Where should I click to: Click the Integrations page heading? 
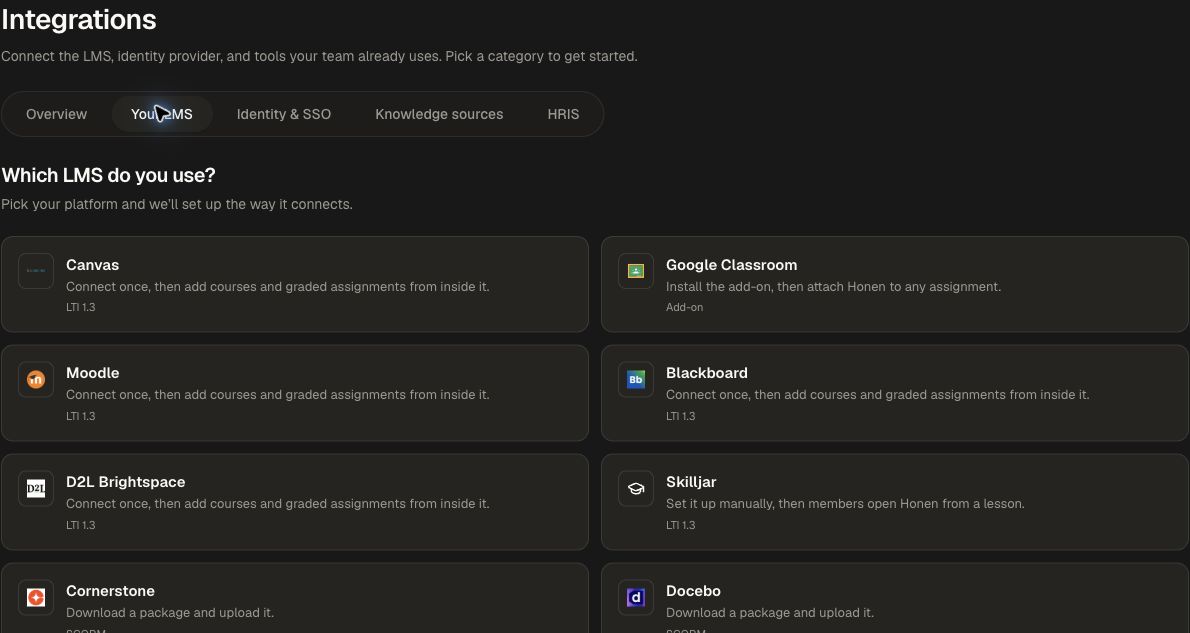click(79, 20)
